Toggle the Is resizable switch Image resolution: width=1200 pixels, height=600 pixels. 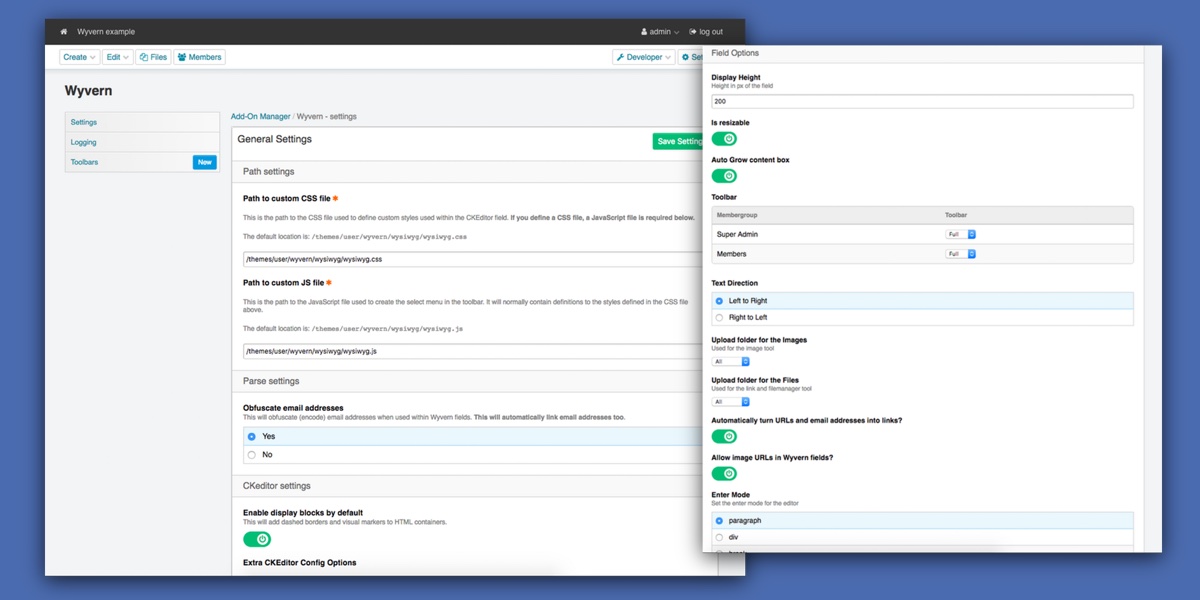[x=724, y=139]
